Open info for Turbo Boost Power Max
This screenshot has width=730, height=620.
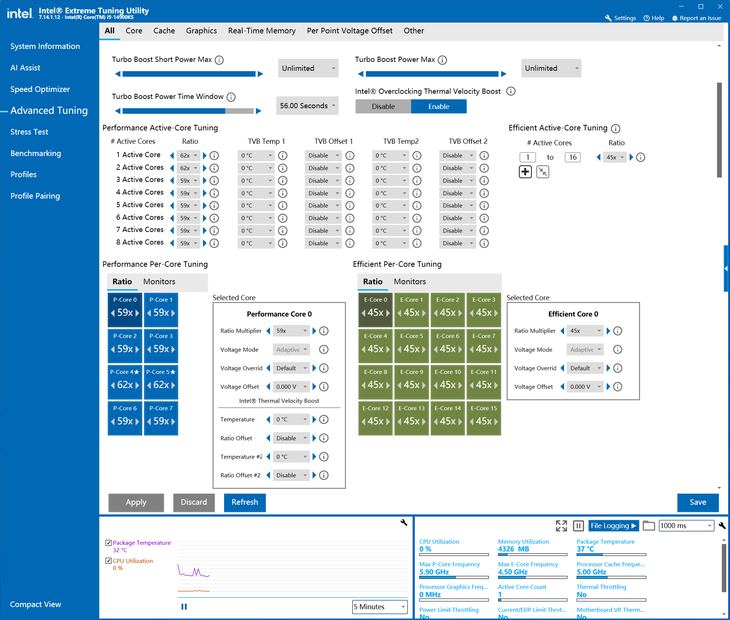[x=442, y=60]
